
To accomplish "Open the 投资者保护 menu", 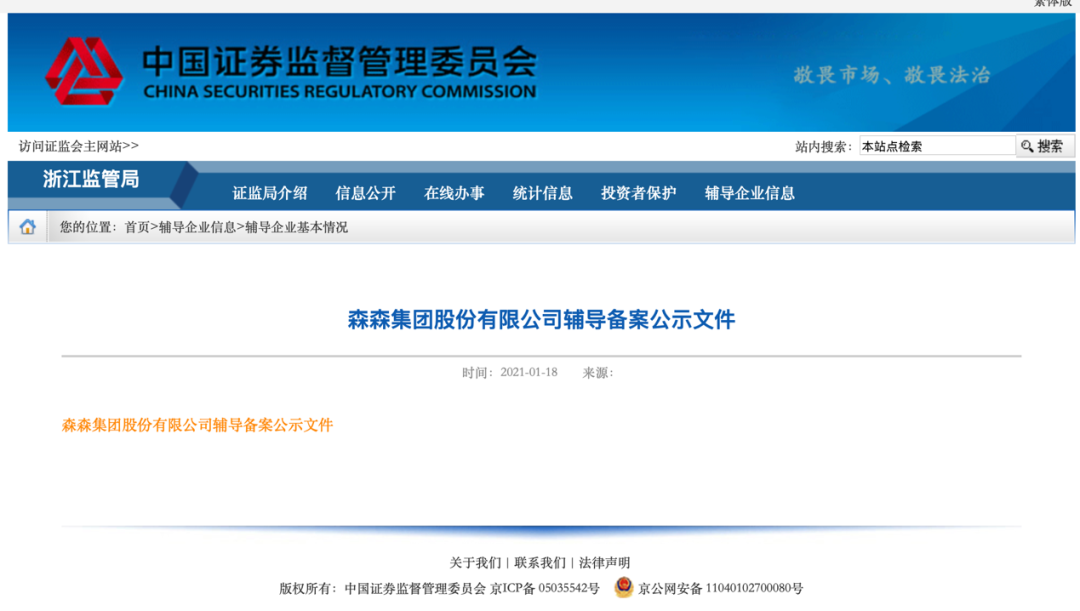I will [638, 194].
